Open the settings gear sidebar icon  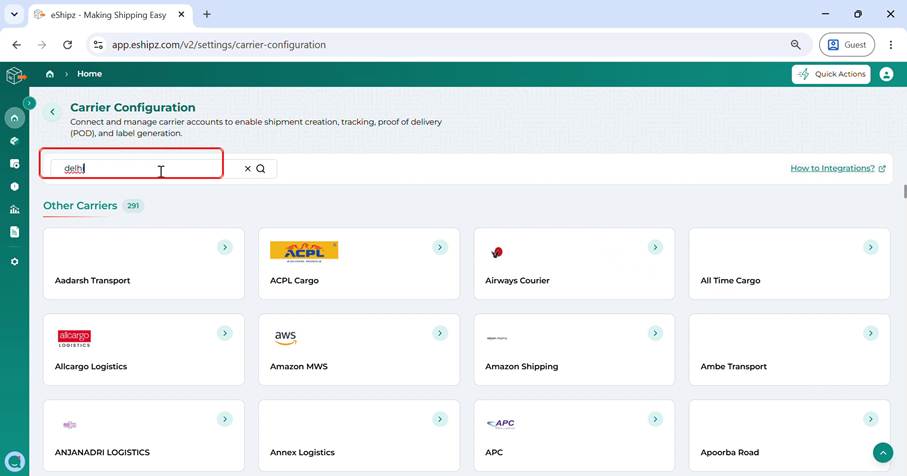click(x=14, y=261)
